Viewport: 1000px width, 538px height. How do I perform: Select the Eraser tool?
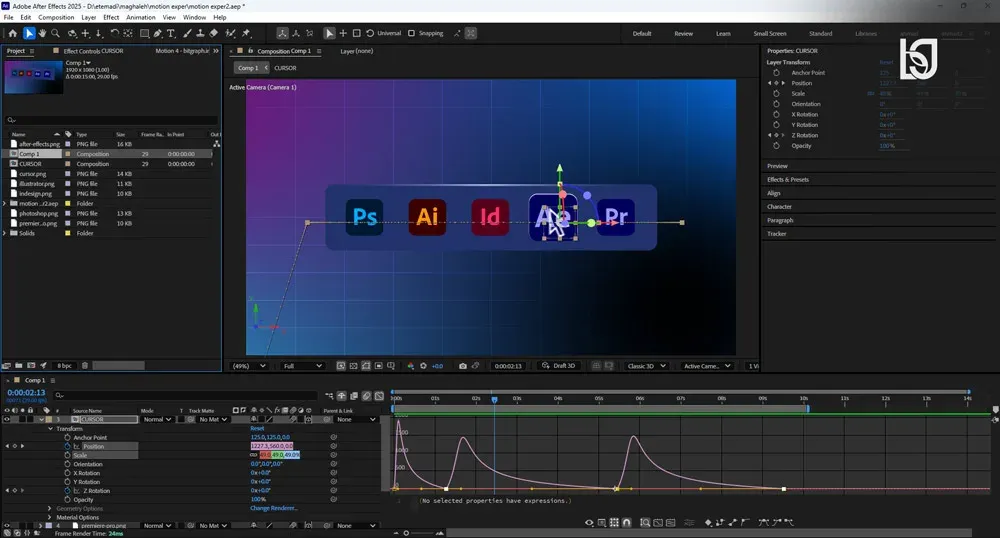pyautogui.click(x=214, y=33)
